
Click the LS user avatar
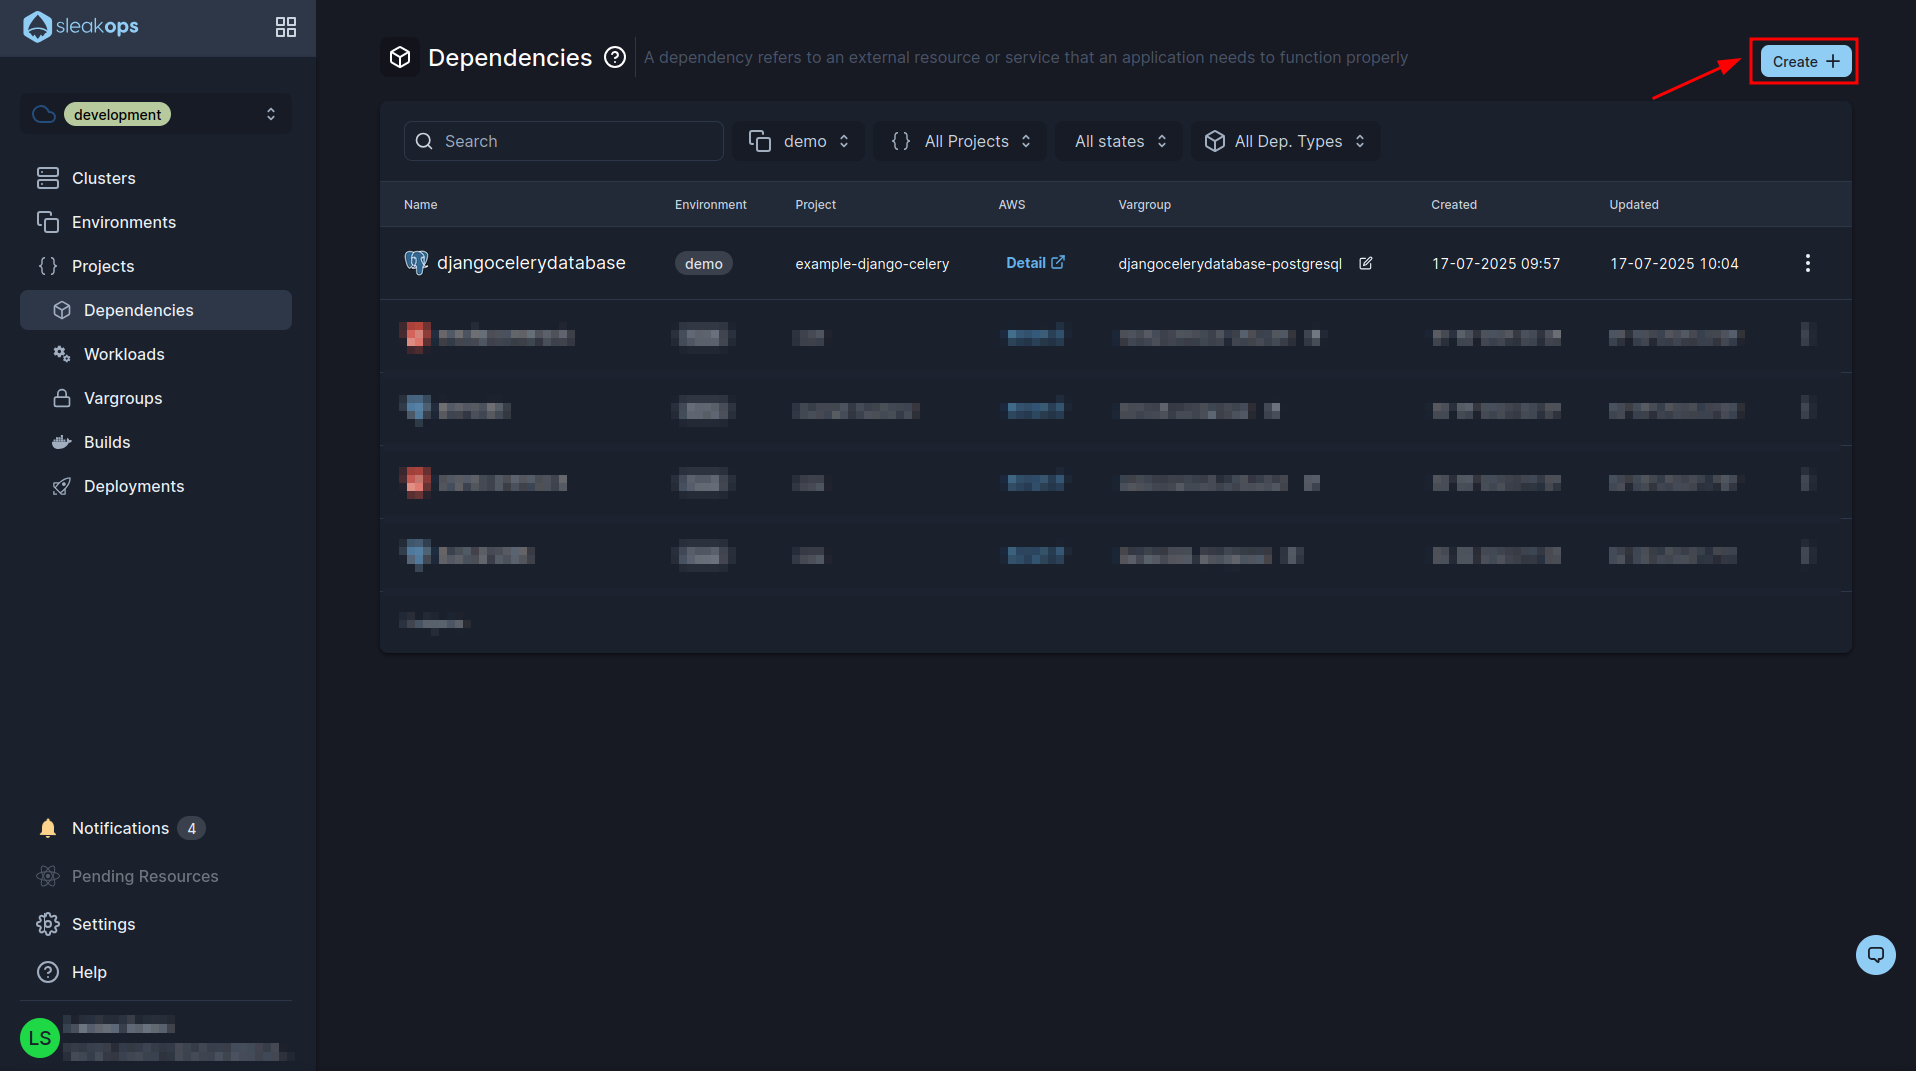coord(40,1038)
